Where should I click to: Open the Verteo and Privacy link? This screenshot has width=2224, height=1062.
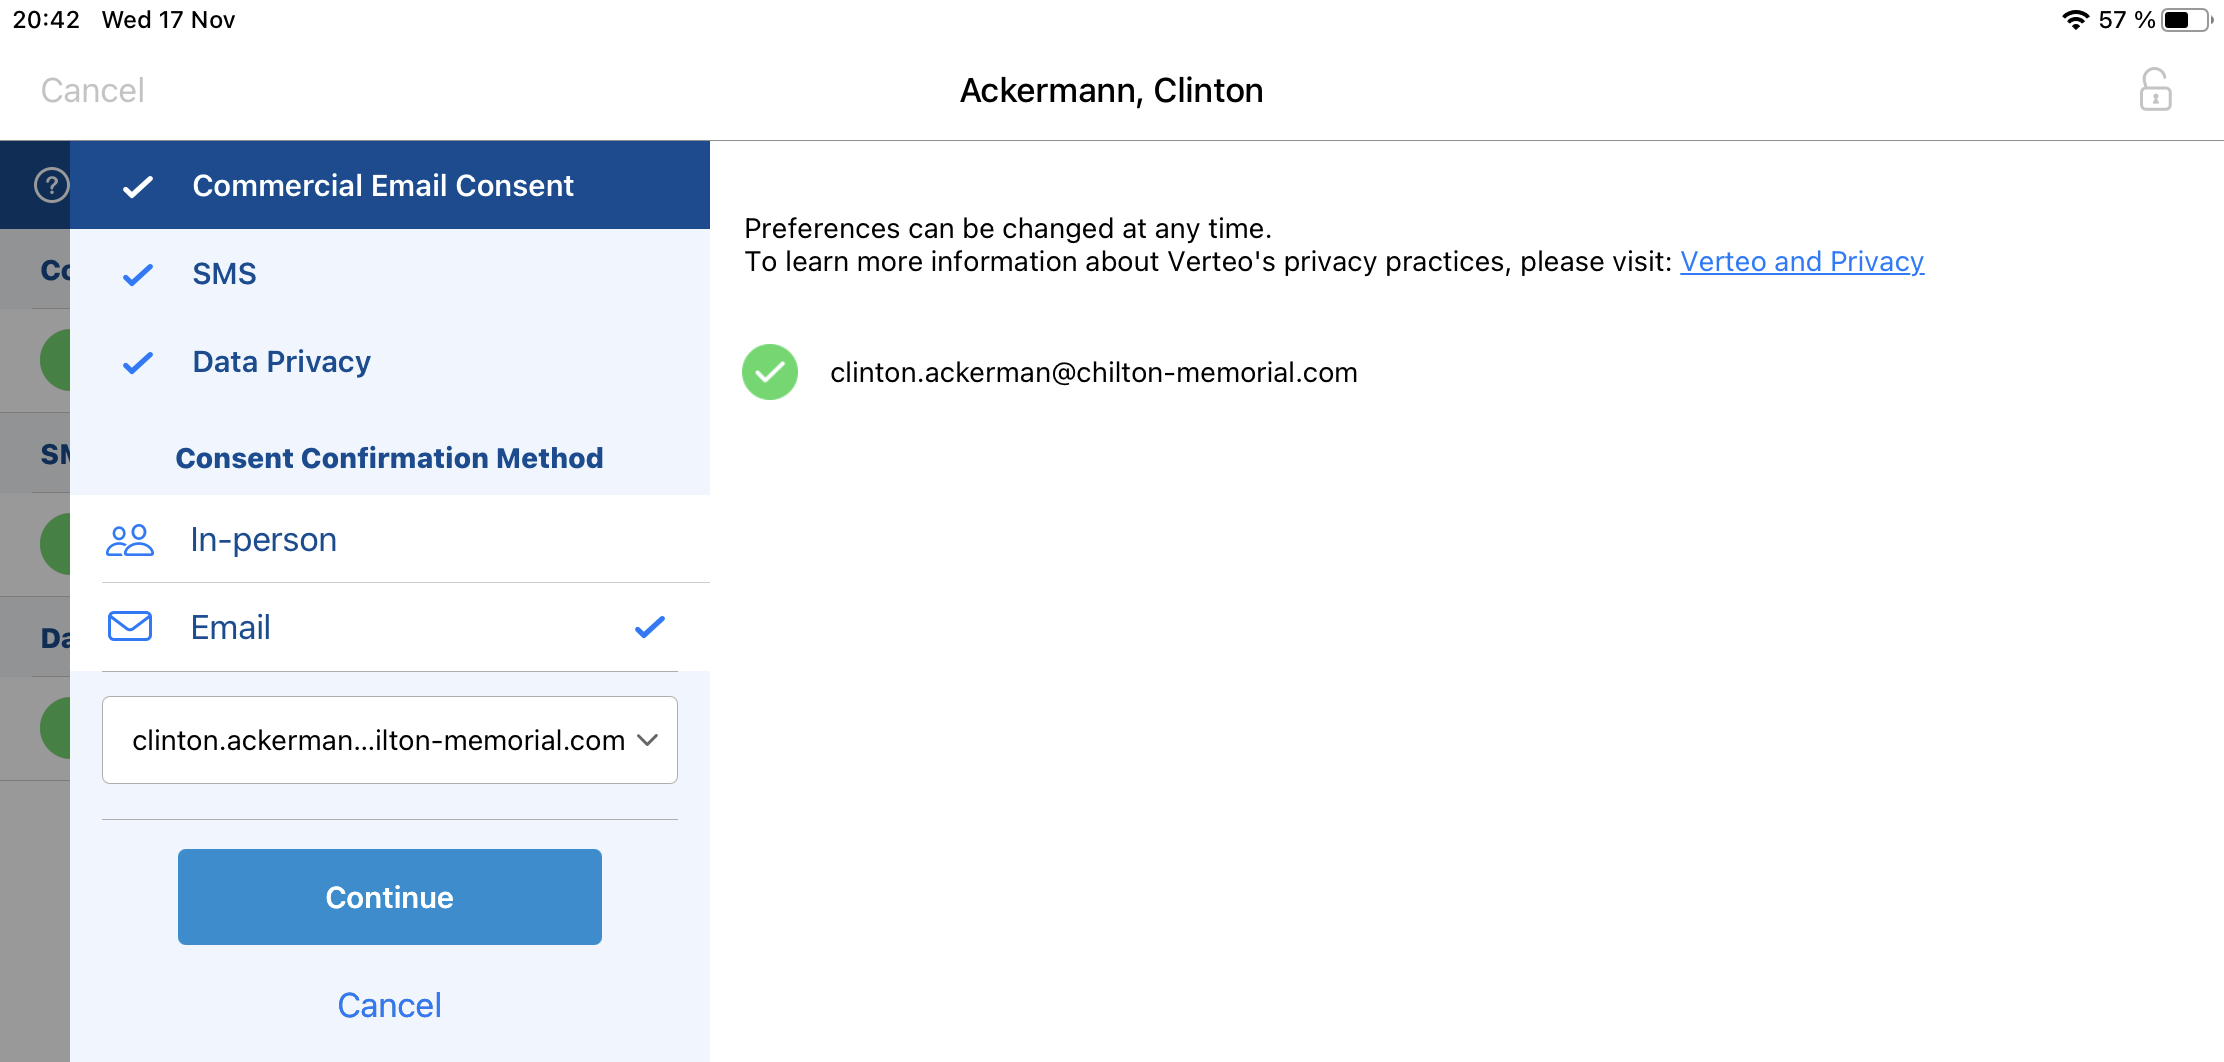[x=1801, y=262]
